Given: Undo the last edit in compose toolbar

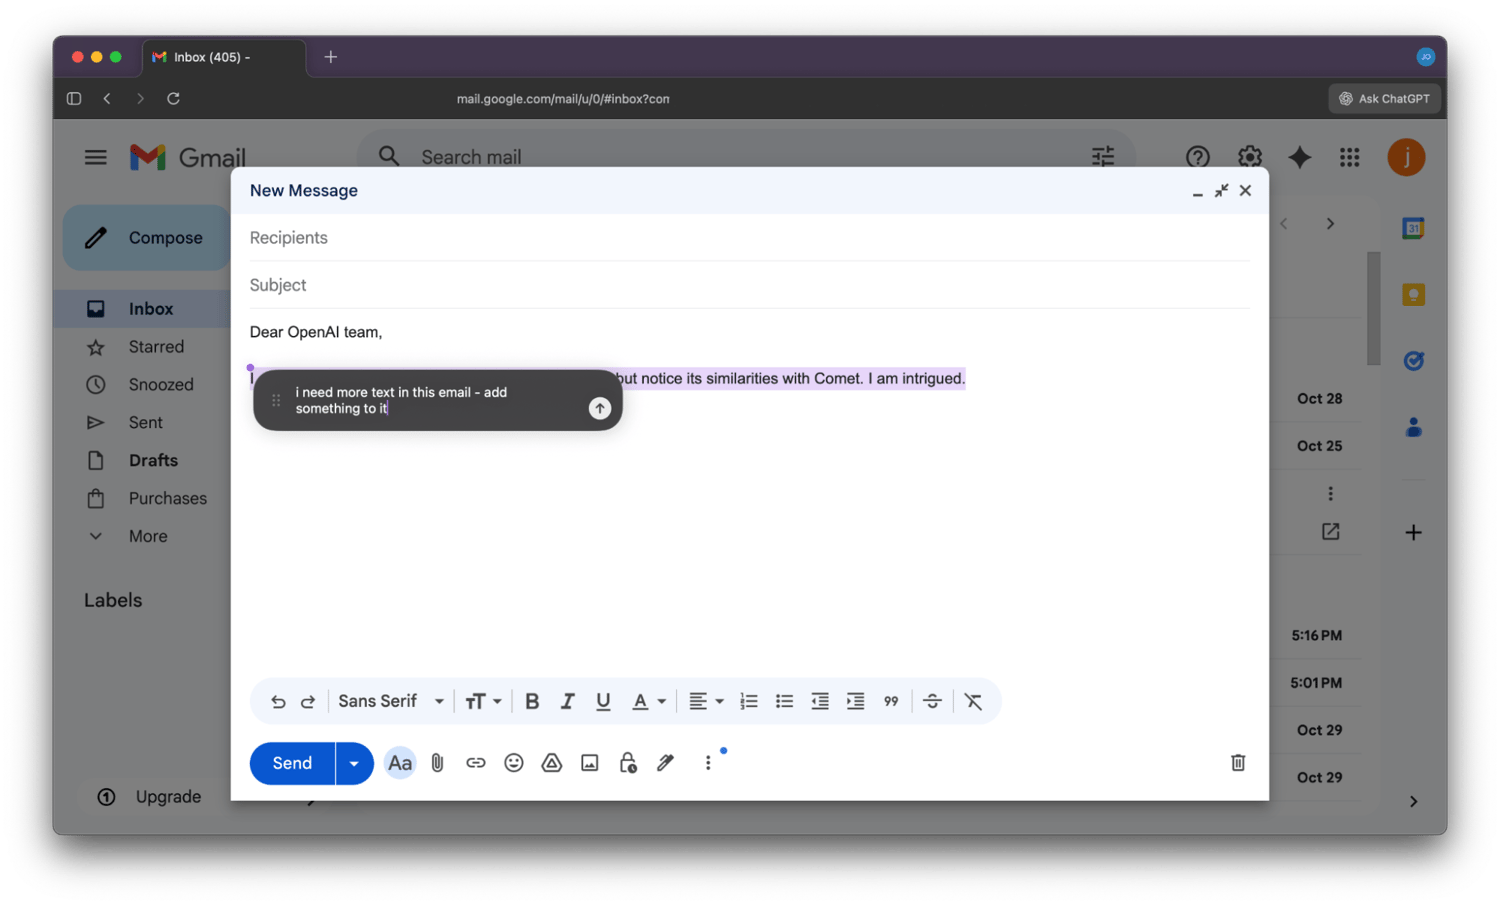Looking at the screenshot, I should [278, 702].
